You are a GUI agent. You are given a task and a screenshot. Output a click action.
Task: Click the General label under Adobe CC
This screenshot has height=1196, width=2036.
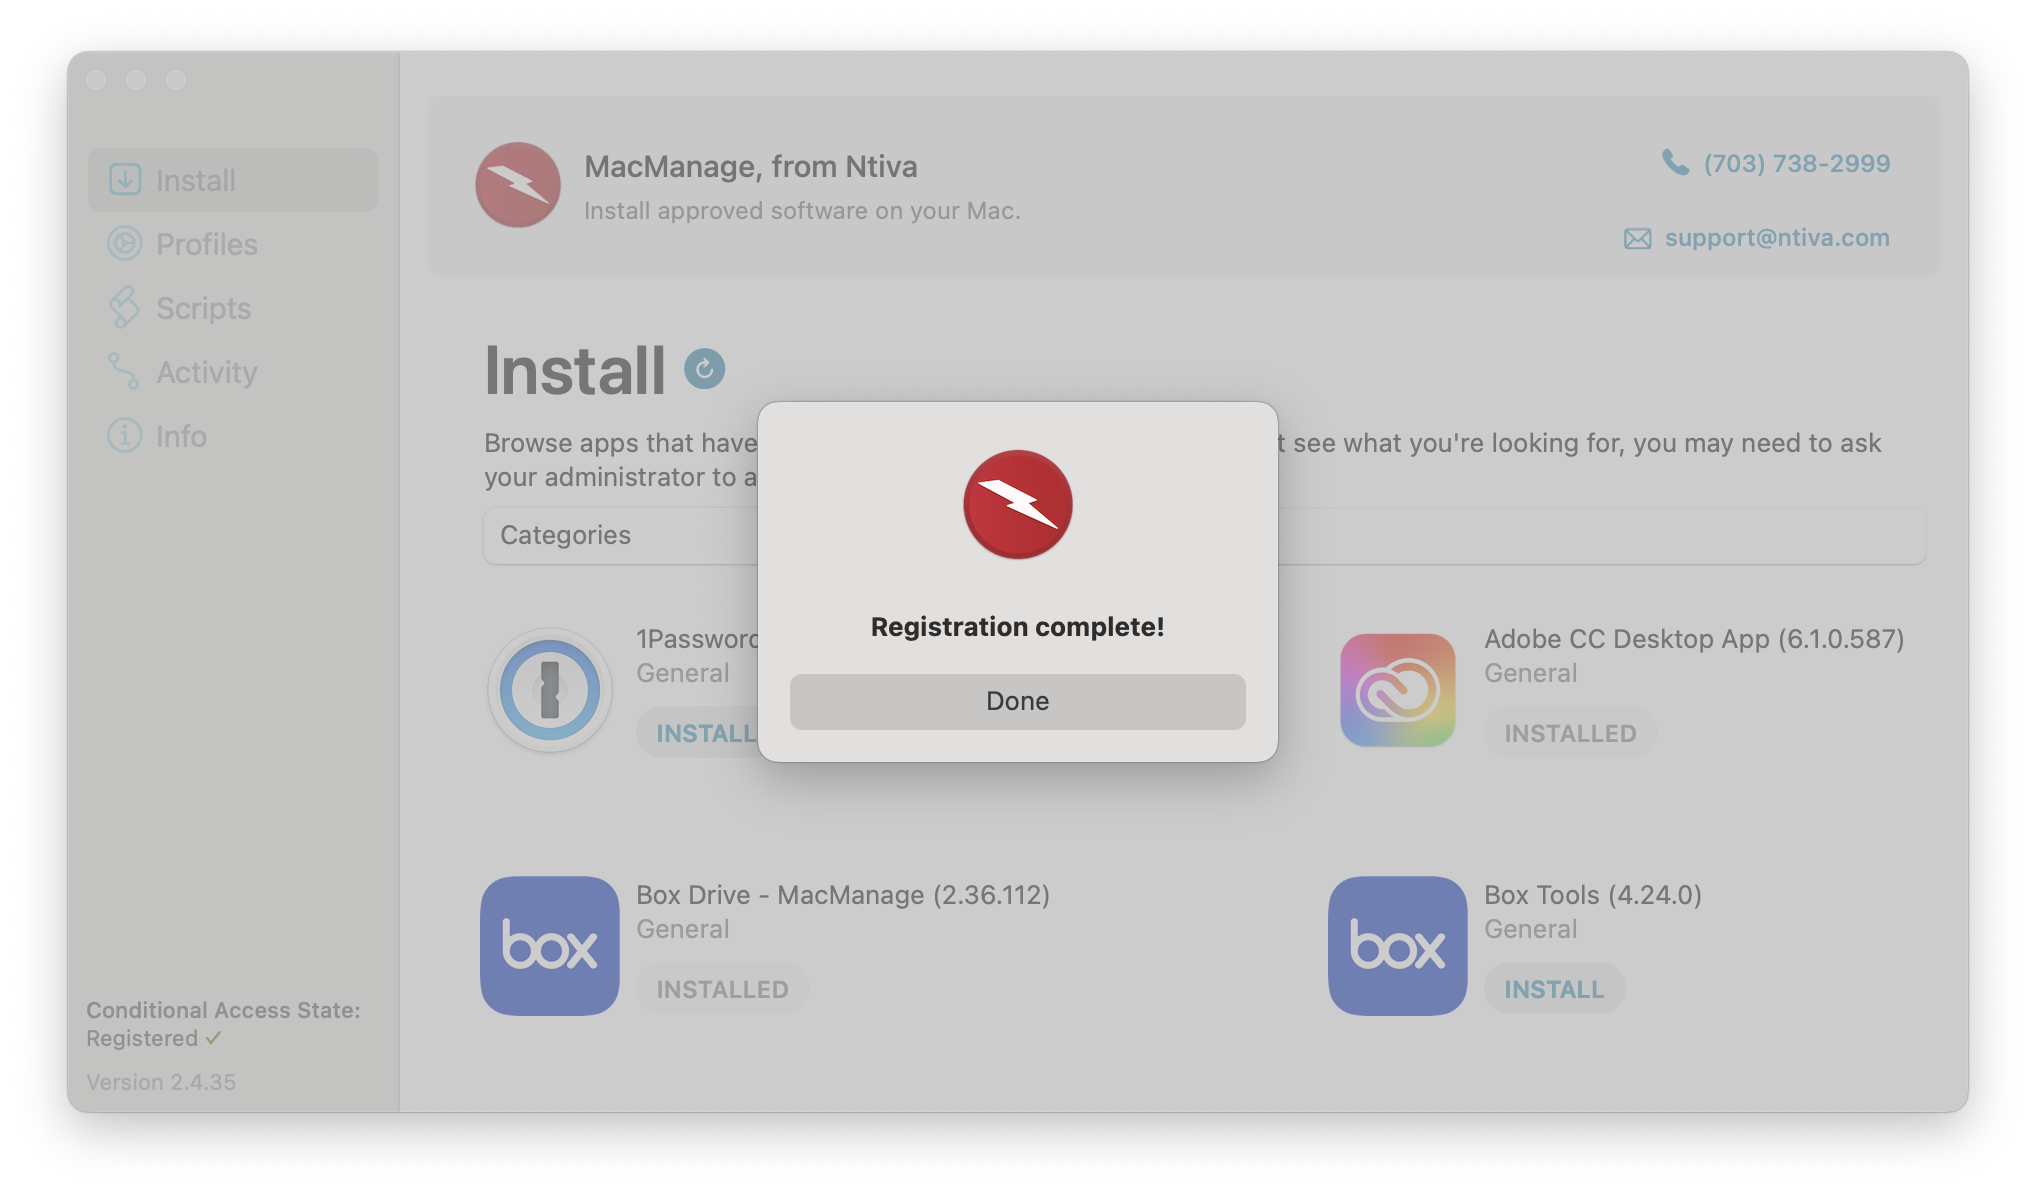coord(1530,673)
